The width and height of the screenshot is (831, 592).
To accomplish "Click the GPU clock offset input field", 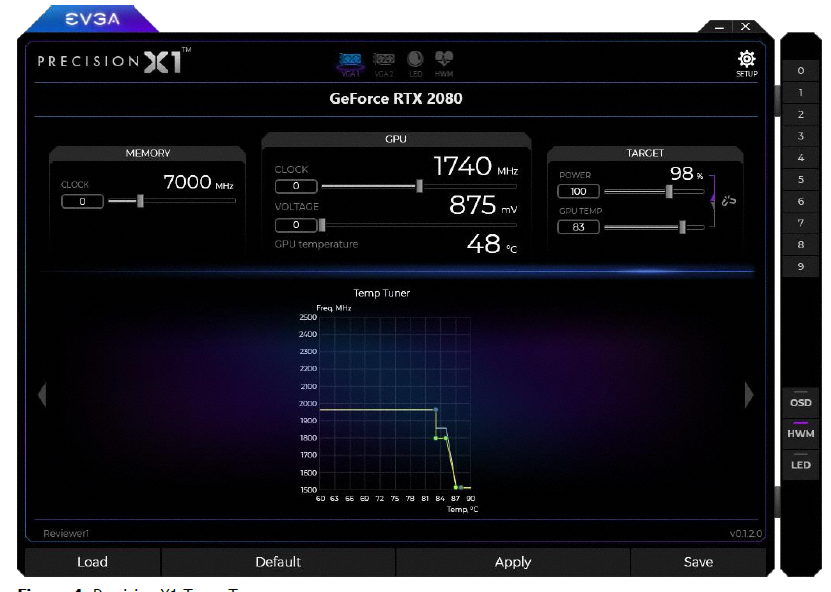I will tap(296, 186).
